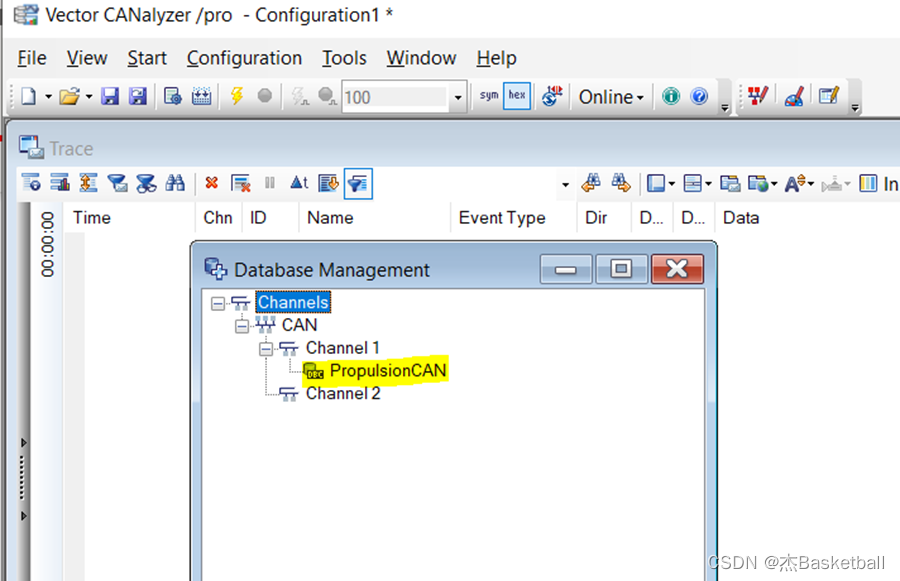Open the second toolbar overflow options
The image size is (900, 581).
pos(855,107)
